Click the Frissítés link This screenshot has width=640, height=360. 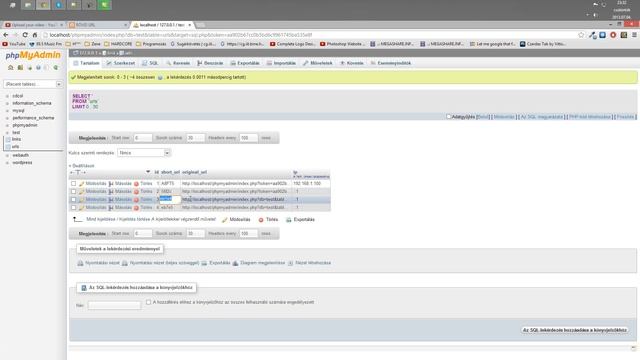pyautogui.click(x=625, y=117)
